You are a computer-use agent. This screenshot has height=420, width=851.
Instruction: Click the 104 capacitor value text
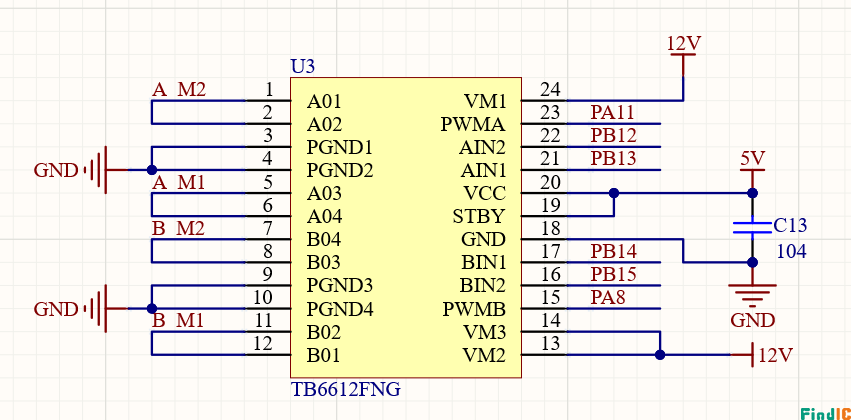791,251
